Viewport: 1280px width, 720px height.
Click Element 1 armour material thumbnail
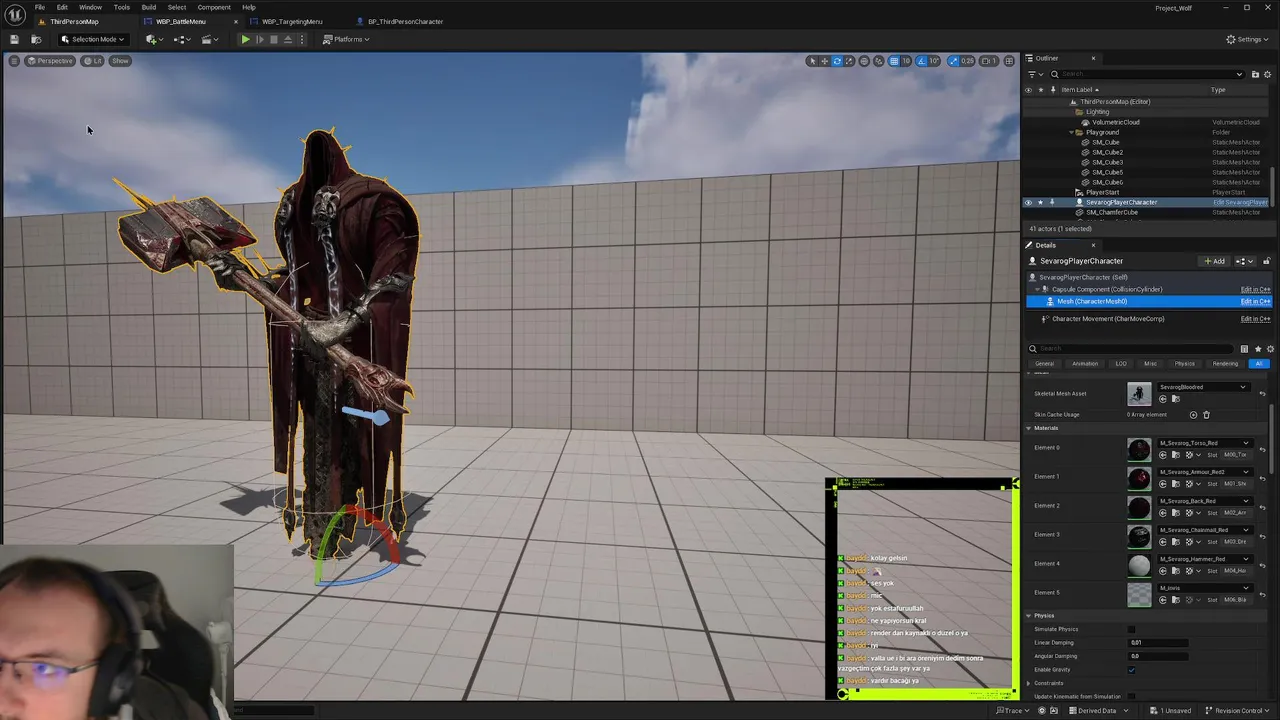(x=1139, y=478)
